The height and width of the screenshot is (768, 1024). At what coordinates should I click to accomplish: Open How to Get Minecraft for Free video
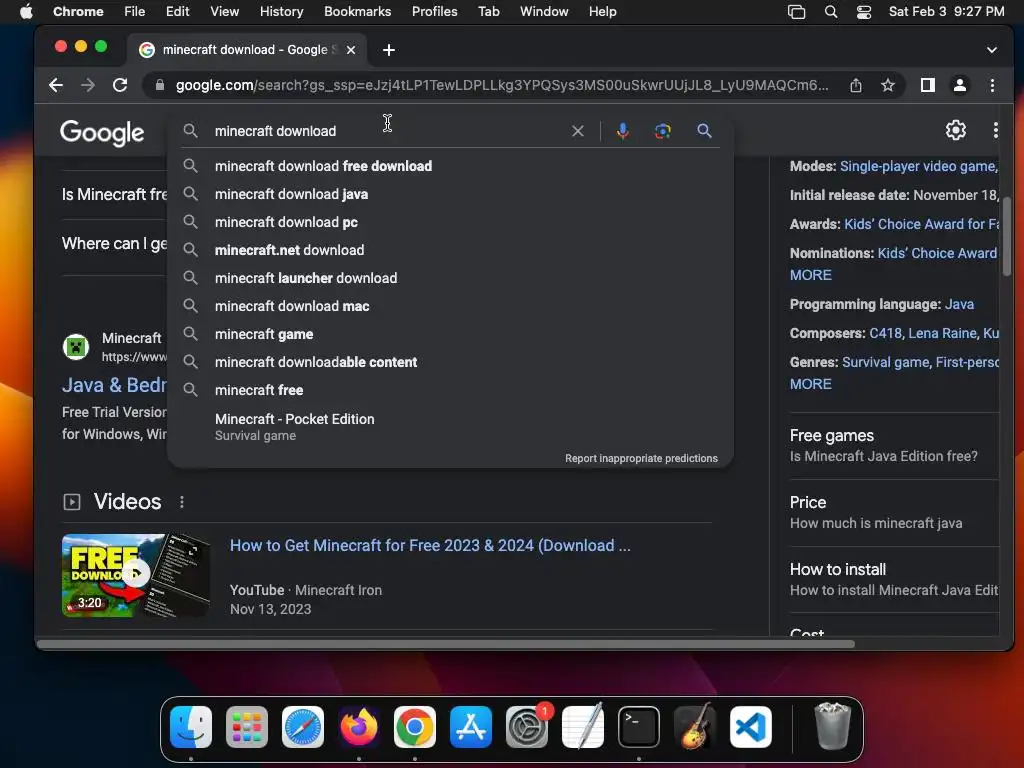(x=430, y=545)
